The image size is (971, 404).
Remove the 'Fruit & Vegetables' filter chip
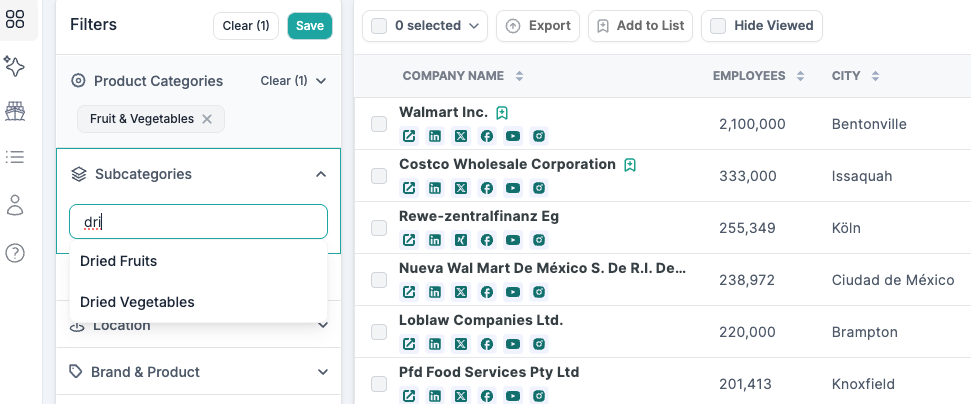(x=207, y=119)
